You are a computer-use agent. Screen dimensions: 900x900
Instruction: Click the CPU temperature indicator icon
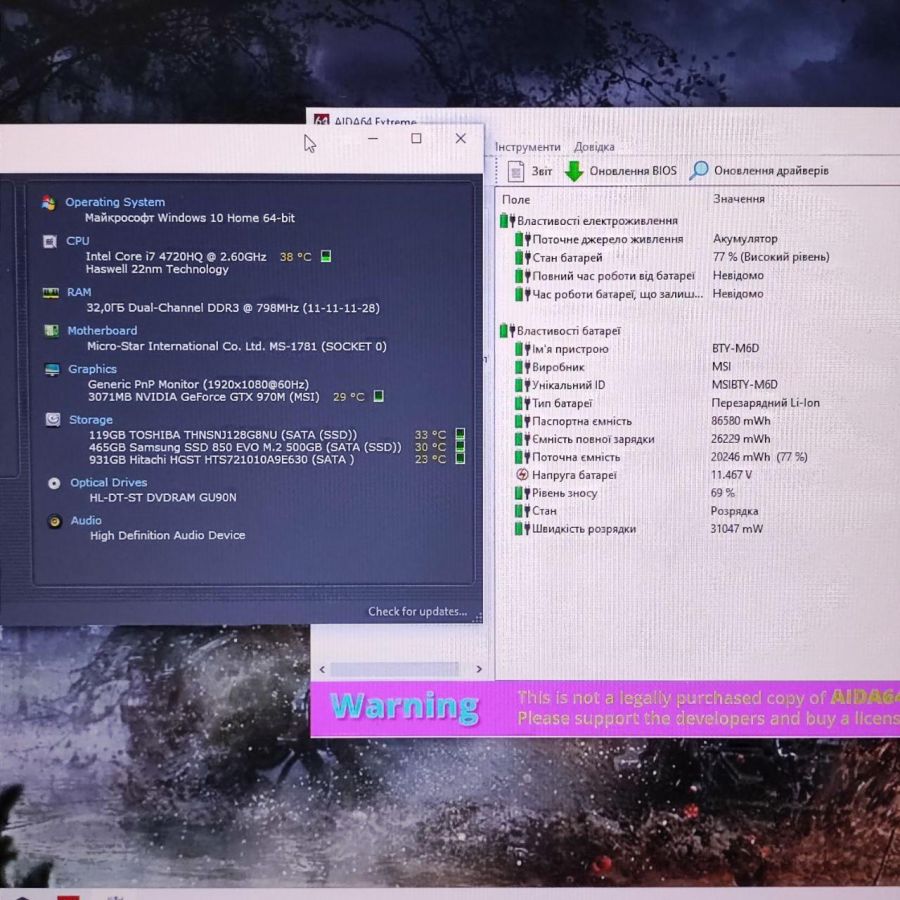tap(325, 256)
